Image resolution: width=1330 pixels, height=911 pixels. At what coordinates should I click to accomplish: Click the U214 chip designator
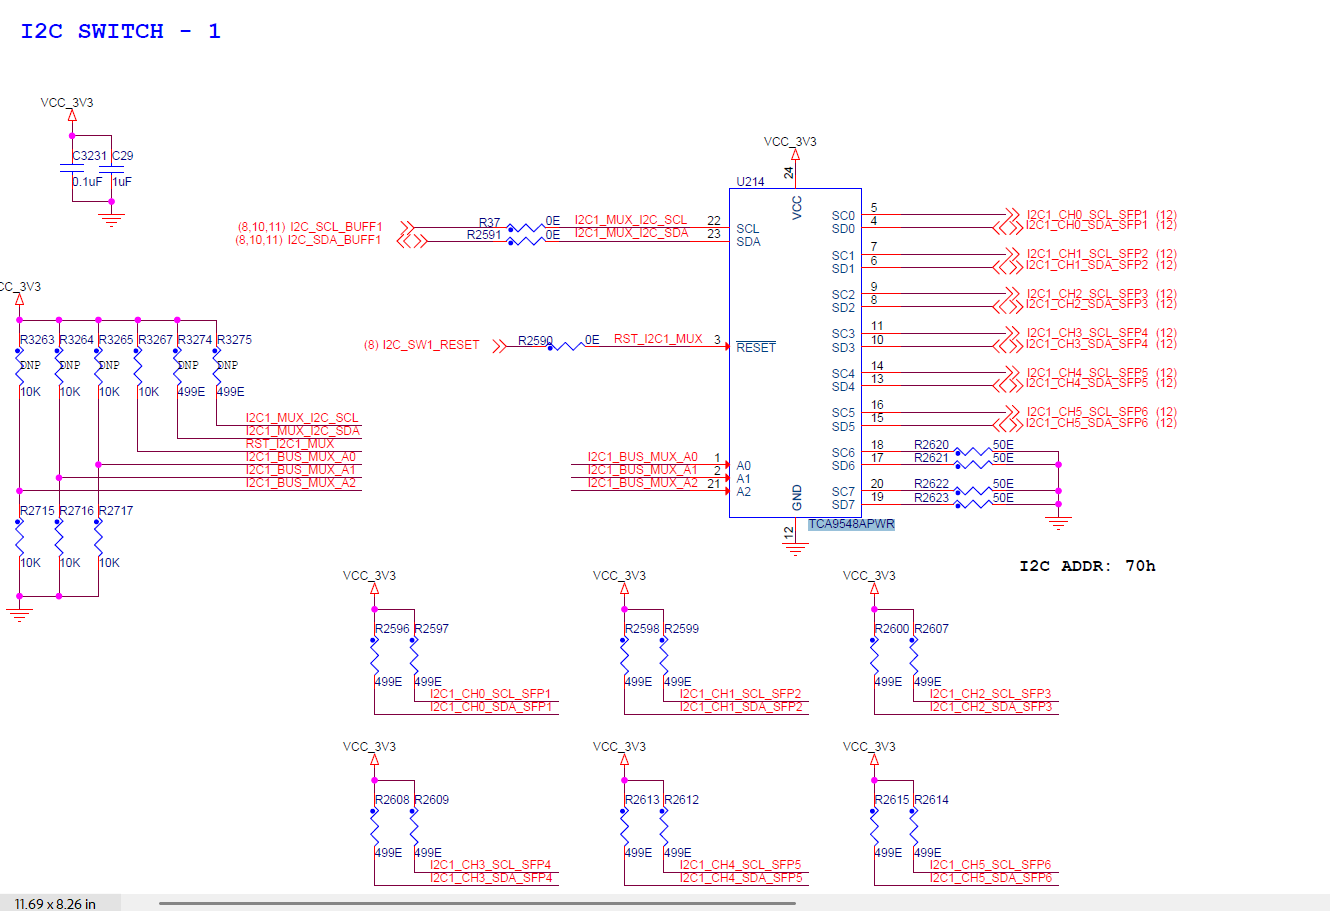pos(750,182)
